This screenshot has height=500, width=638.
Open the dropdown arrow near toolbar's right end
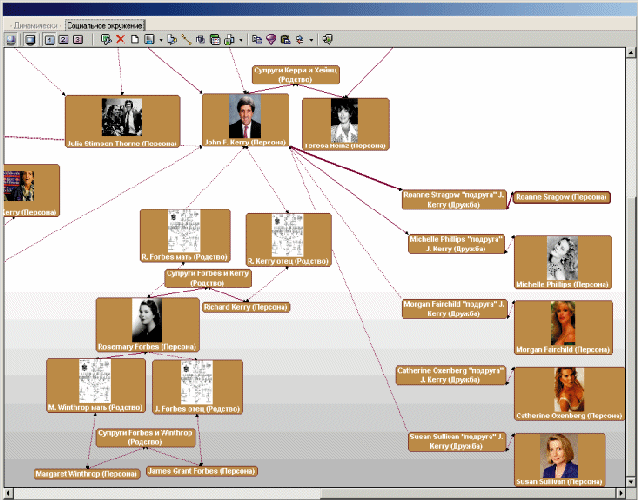coord(311,39)
